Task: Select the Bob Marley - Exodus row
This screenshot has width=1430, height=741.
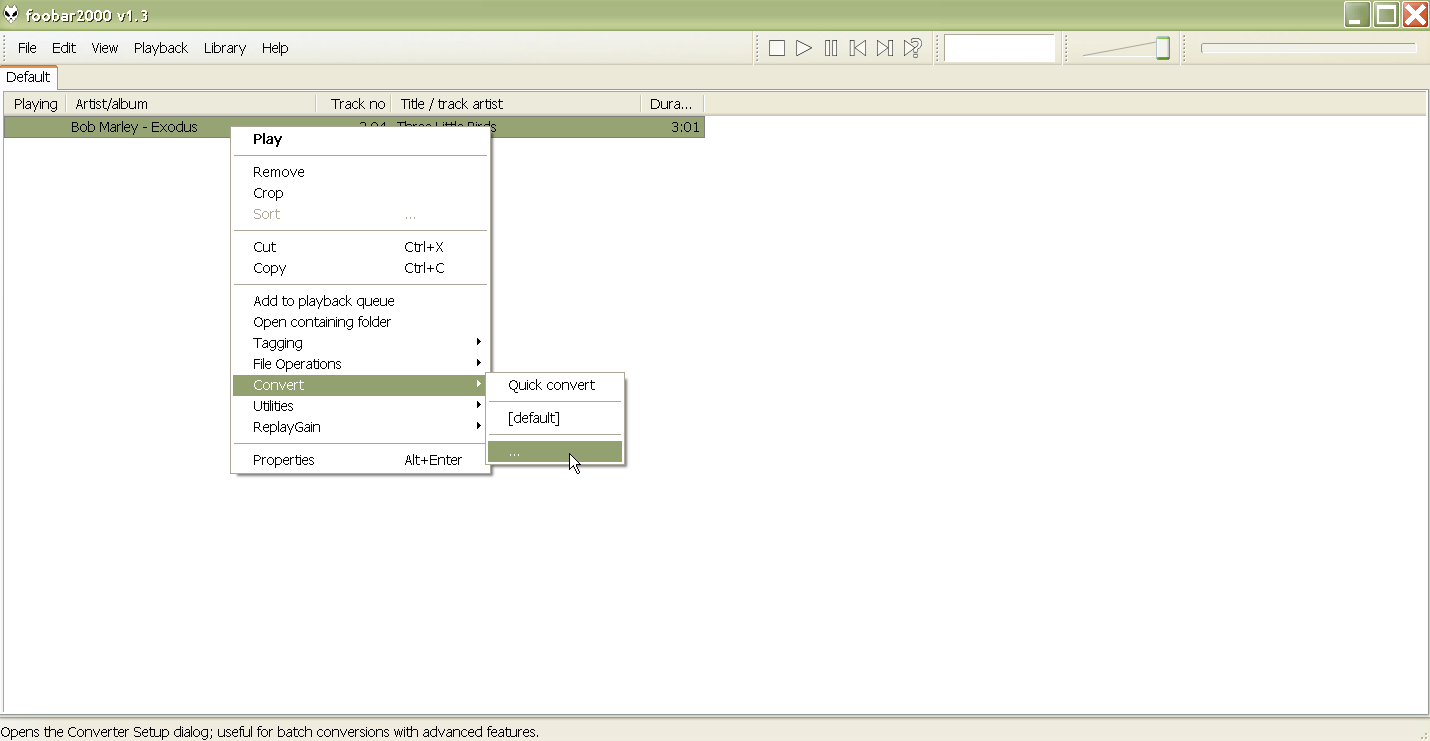Action: 354,127
